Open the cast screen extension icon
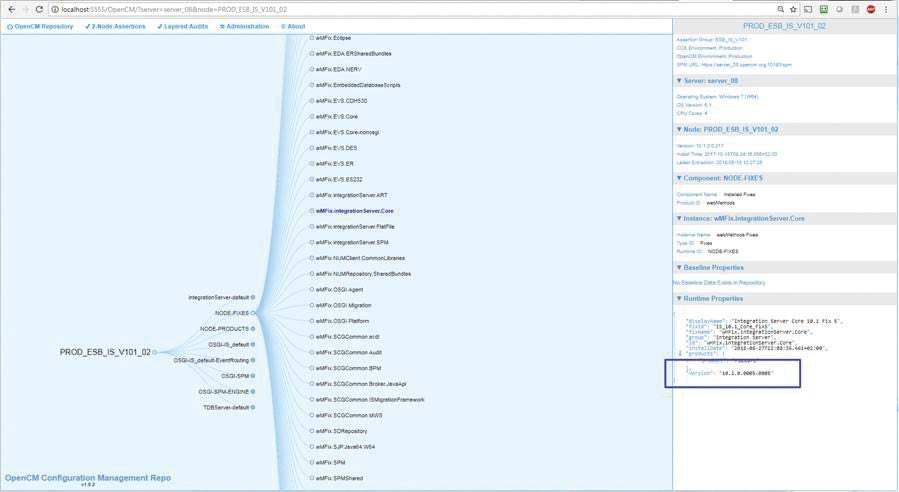899x492 pixels. (x=808, y=9)
